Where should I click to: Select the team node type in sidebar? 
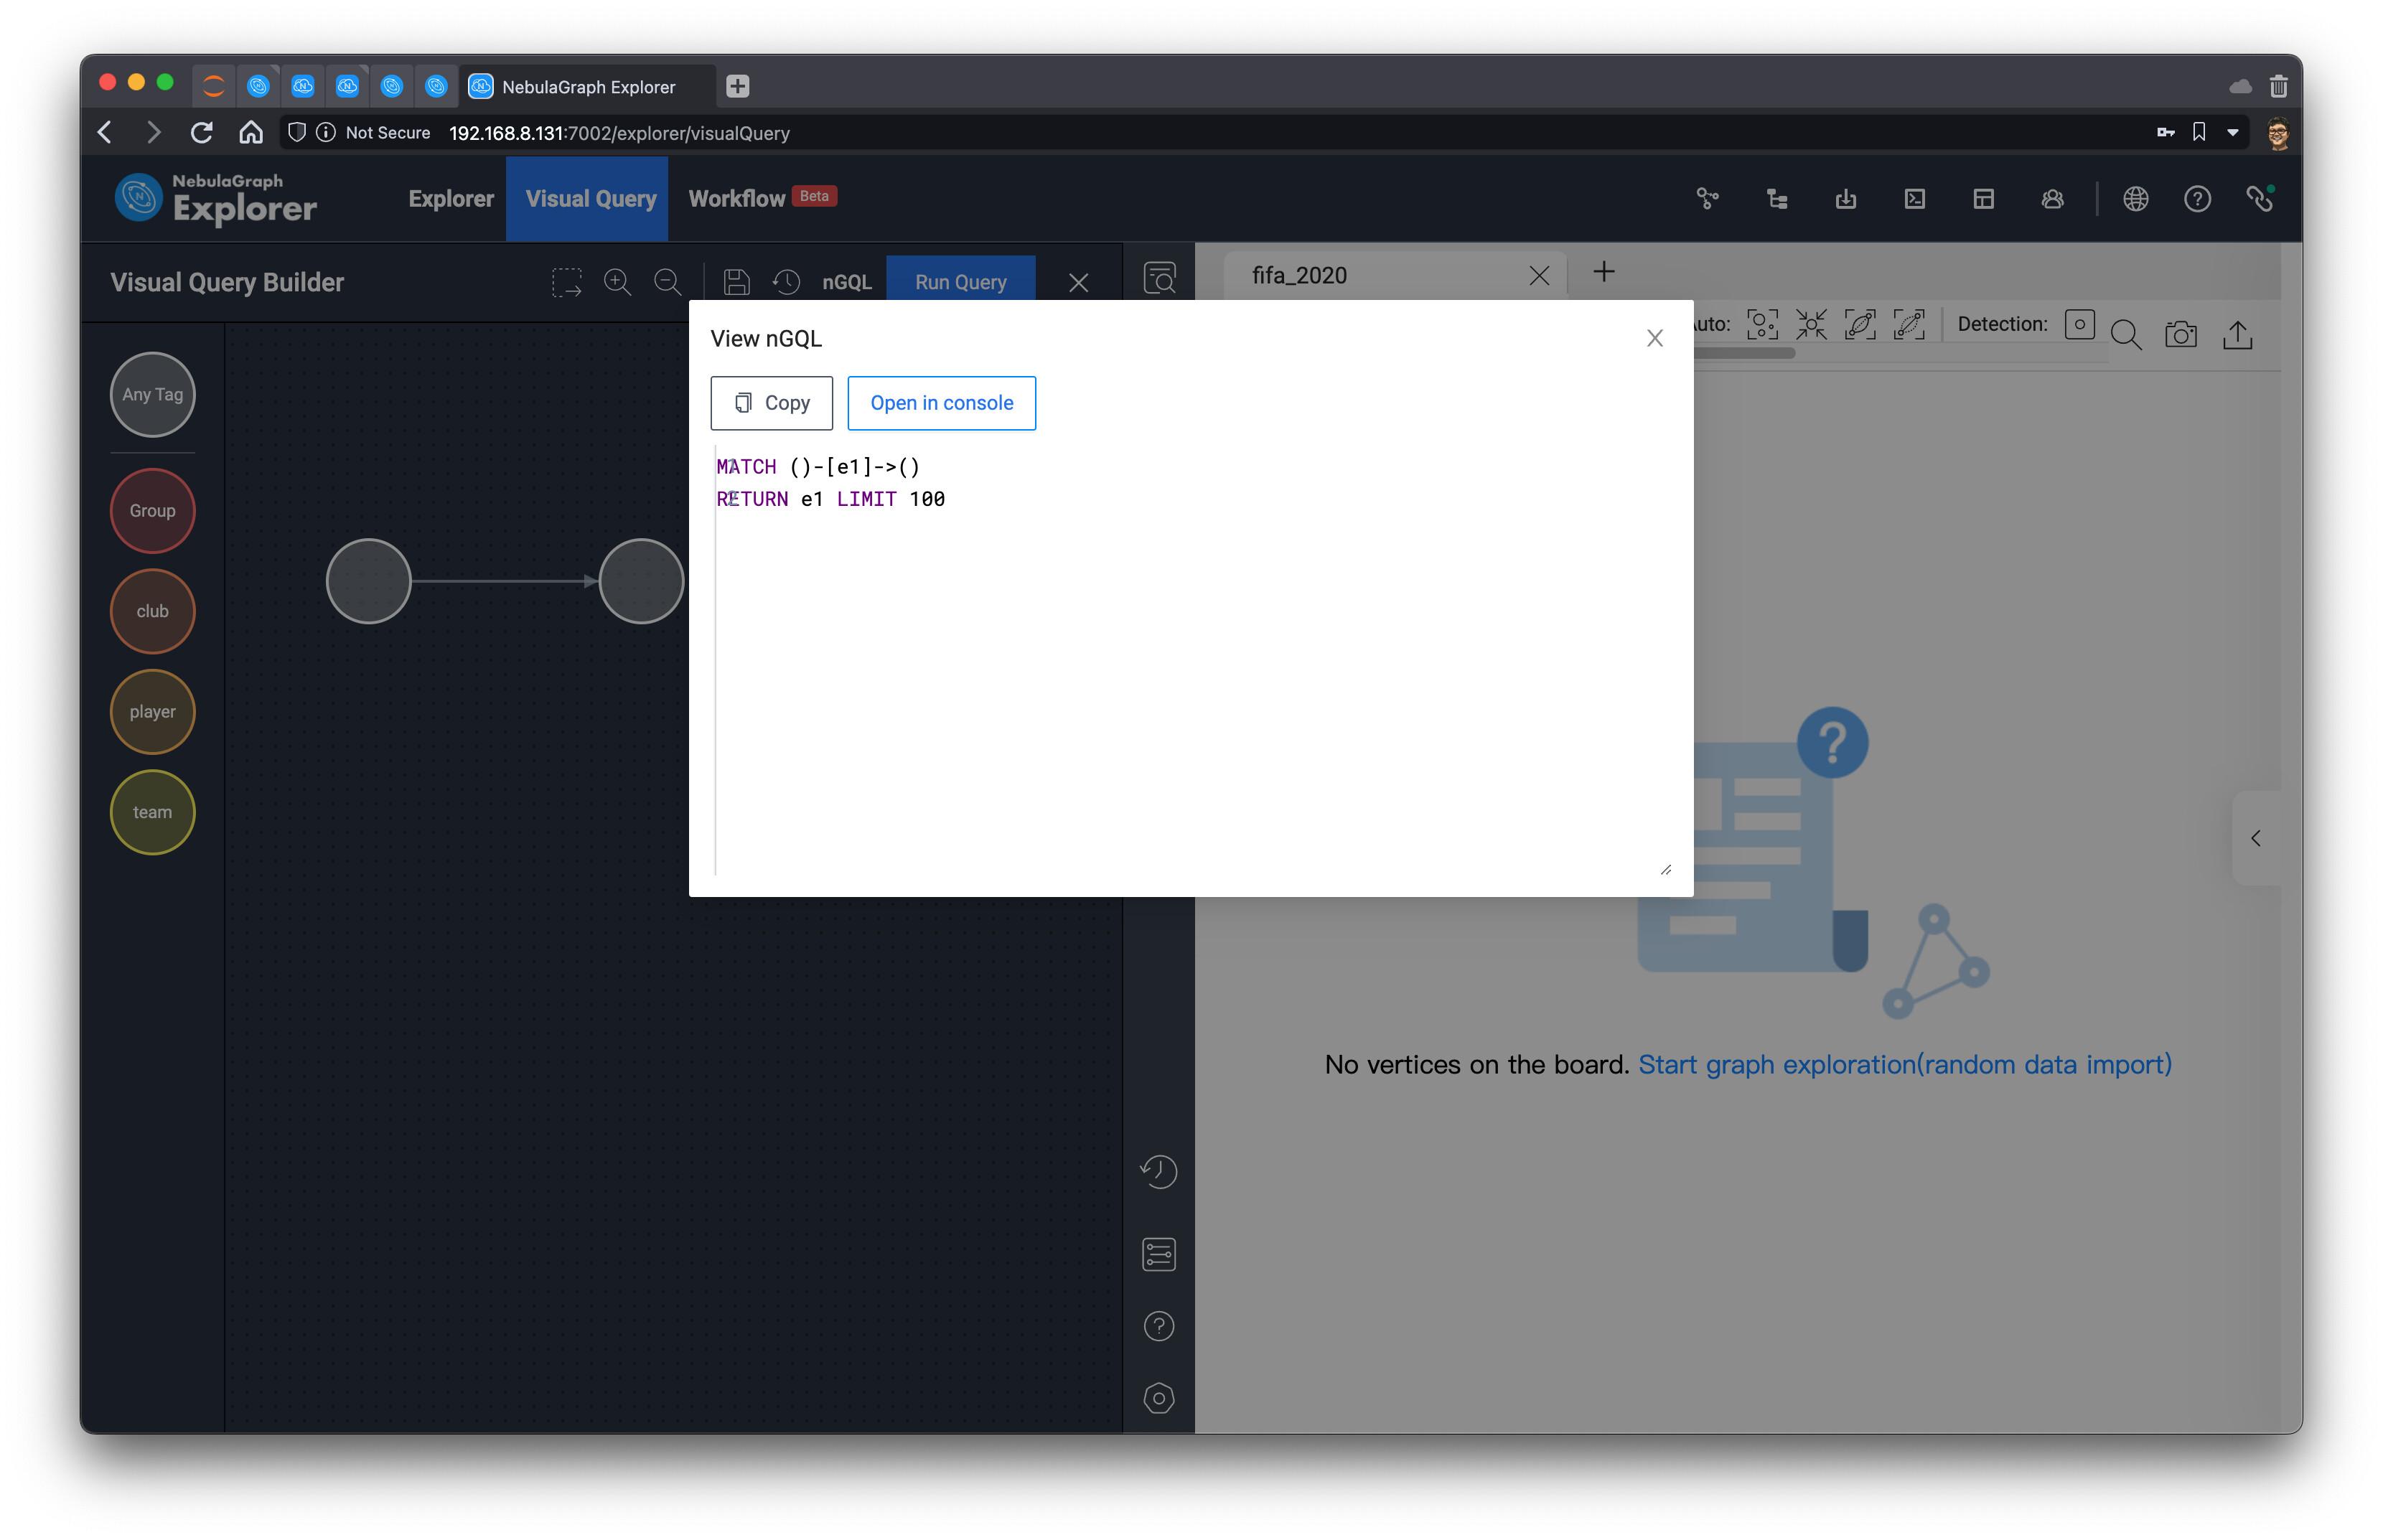(x=154, y=812)
